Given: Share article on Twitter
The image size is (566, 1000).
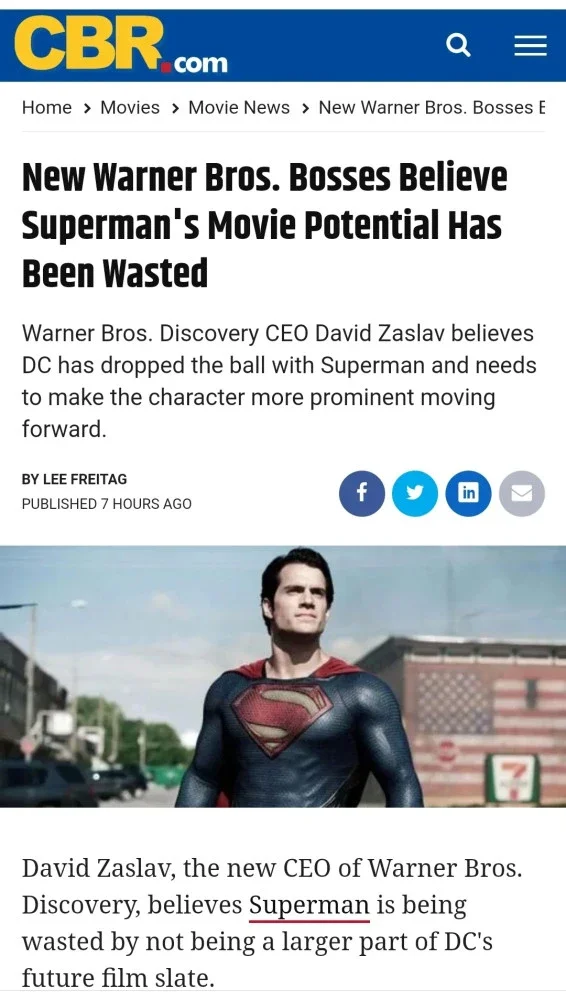Looking at the screenshot, I should coord(415,493).
